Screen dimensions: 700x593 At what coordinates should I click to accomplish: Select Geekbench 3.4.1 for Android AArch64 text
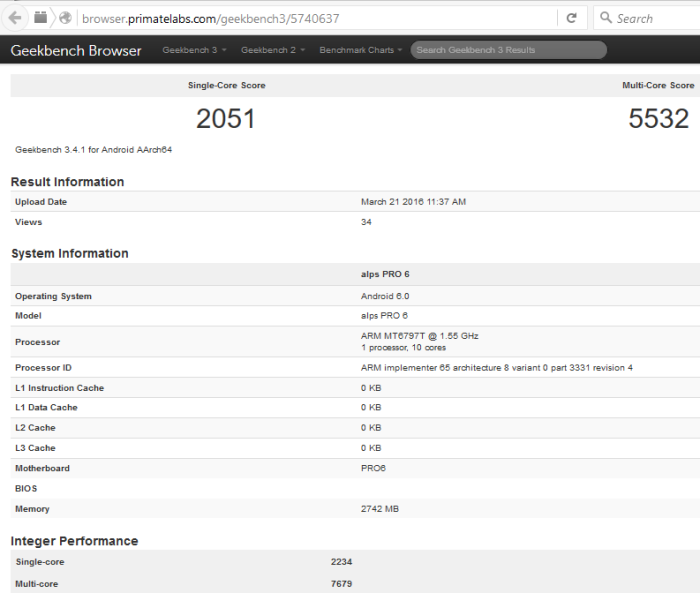(x=93, y=150)
